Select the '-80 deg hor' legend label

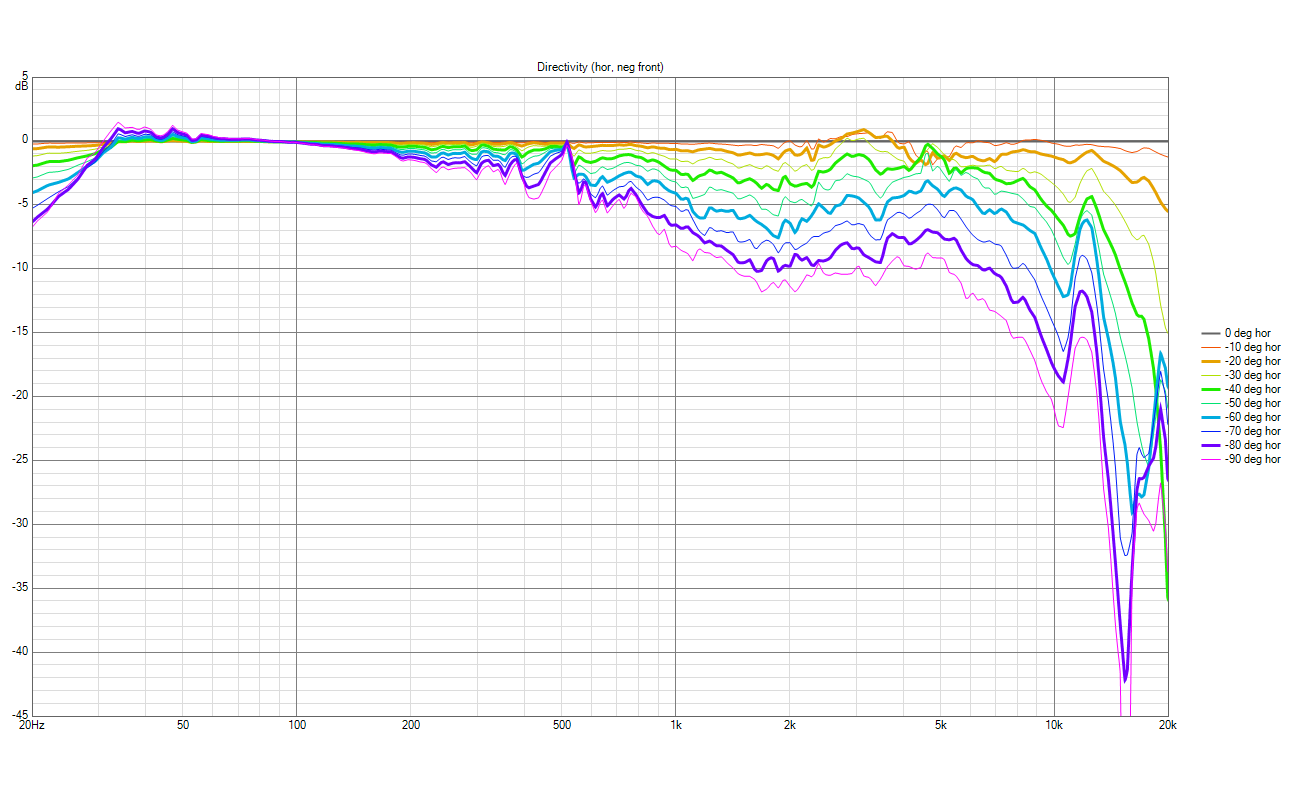[x=1252, y=445]
